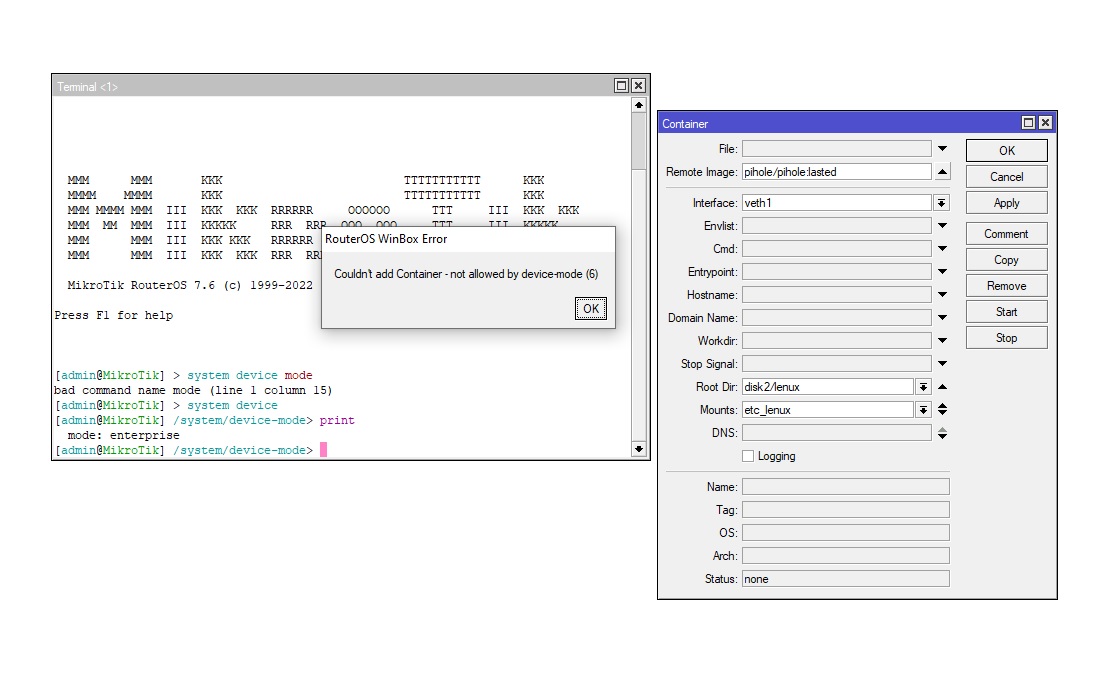The width and height of the screenshot is (1095, 689).
Task: Expand the Cmd field arrow
Action: 942,249
